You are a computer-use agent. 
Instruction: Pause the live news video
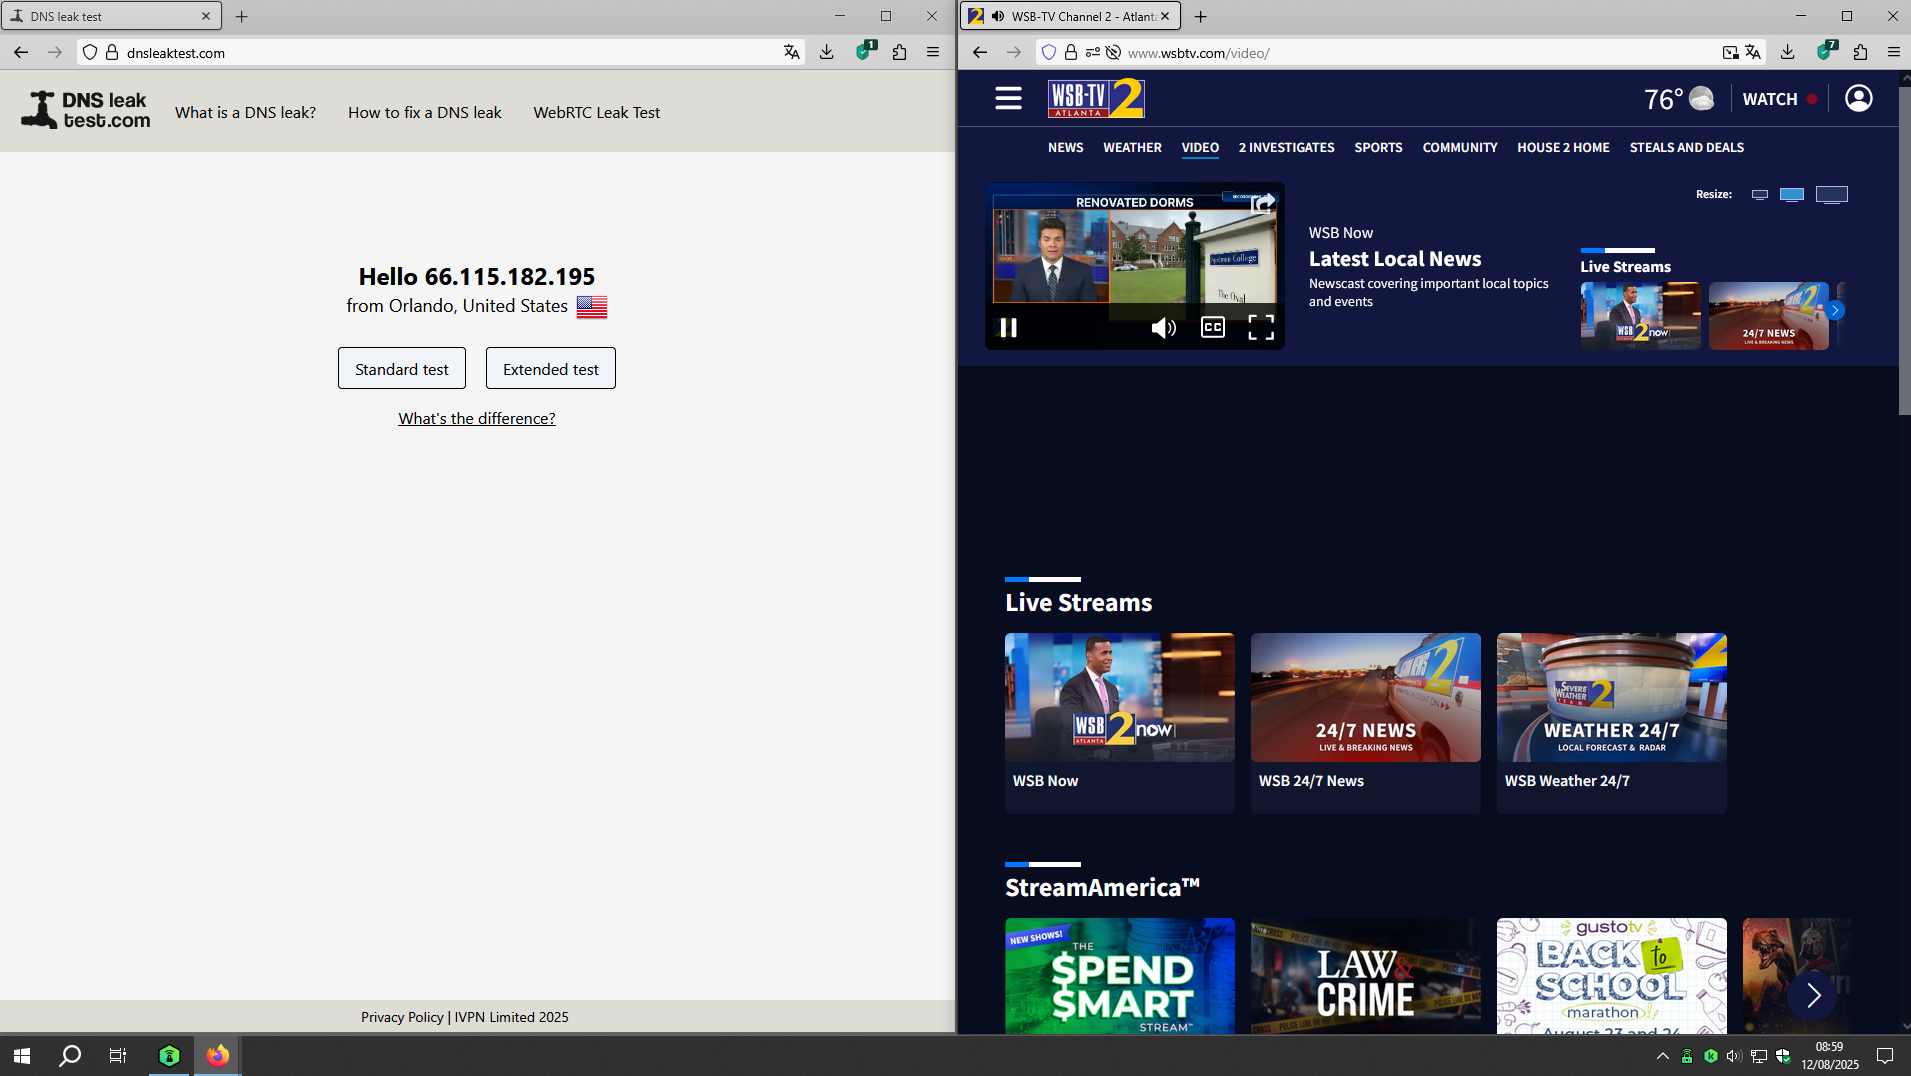click(1008, 327)
